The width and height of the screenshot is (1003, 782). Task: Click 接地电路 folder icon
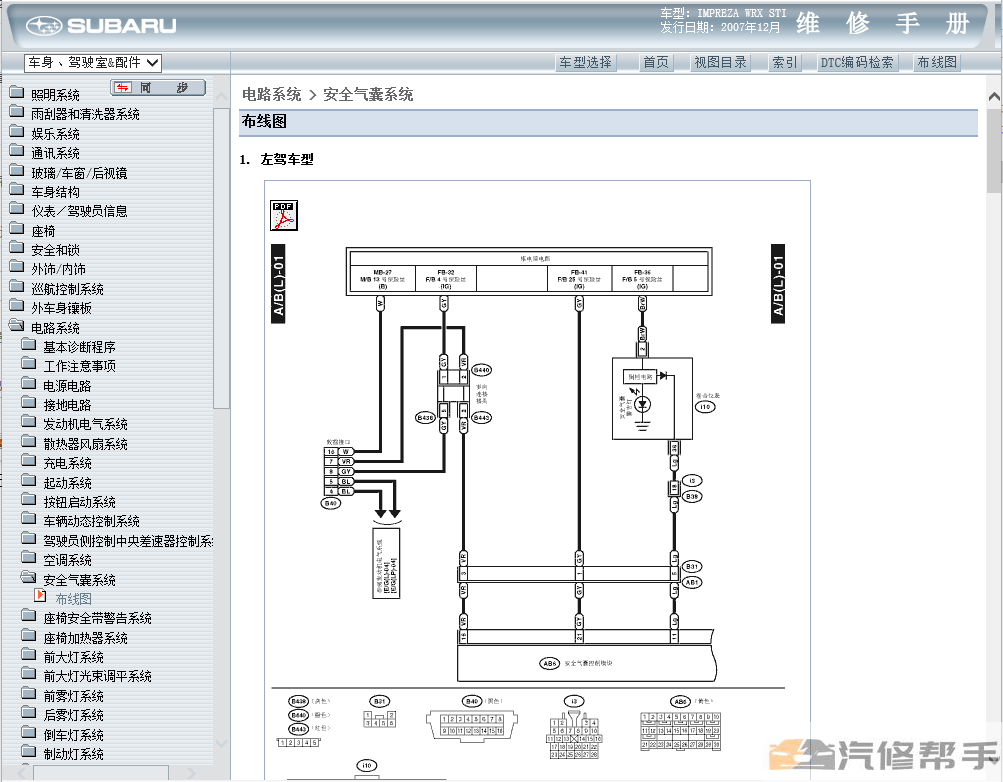click(29, 404)
